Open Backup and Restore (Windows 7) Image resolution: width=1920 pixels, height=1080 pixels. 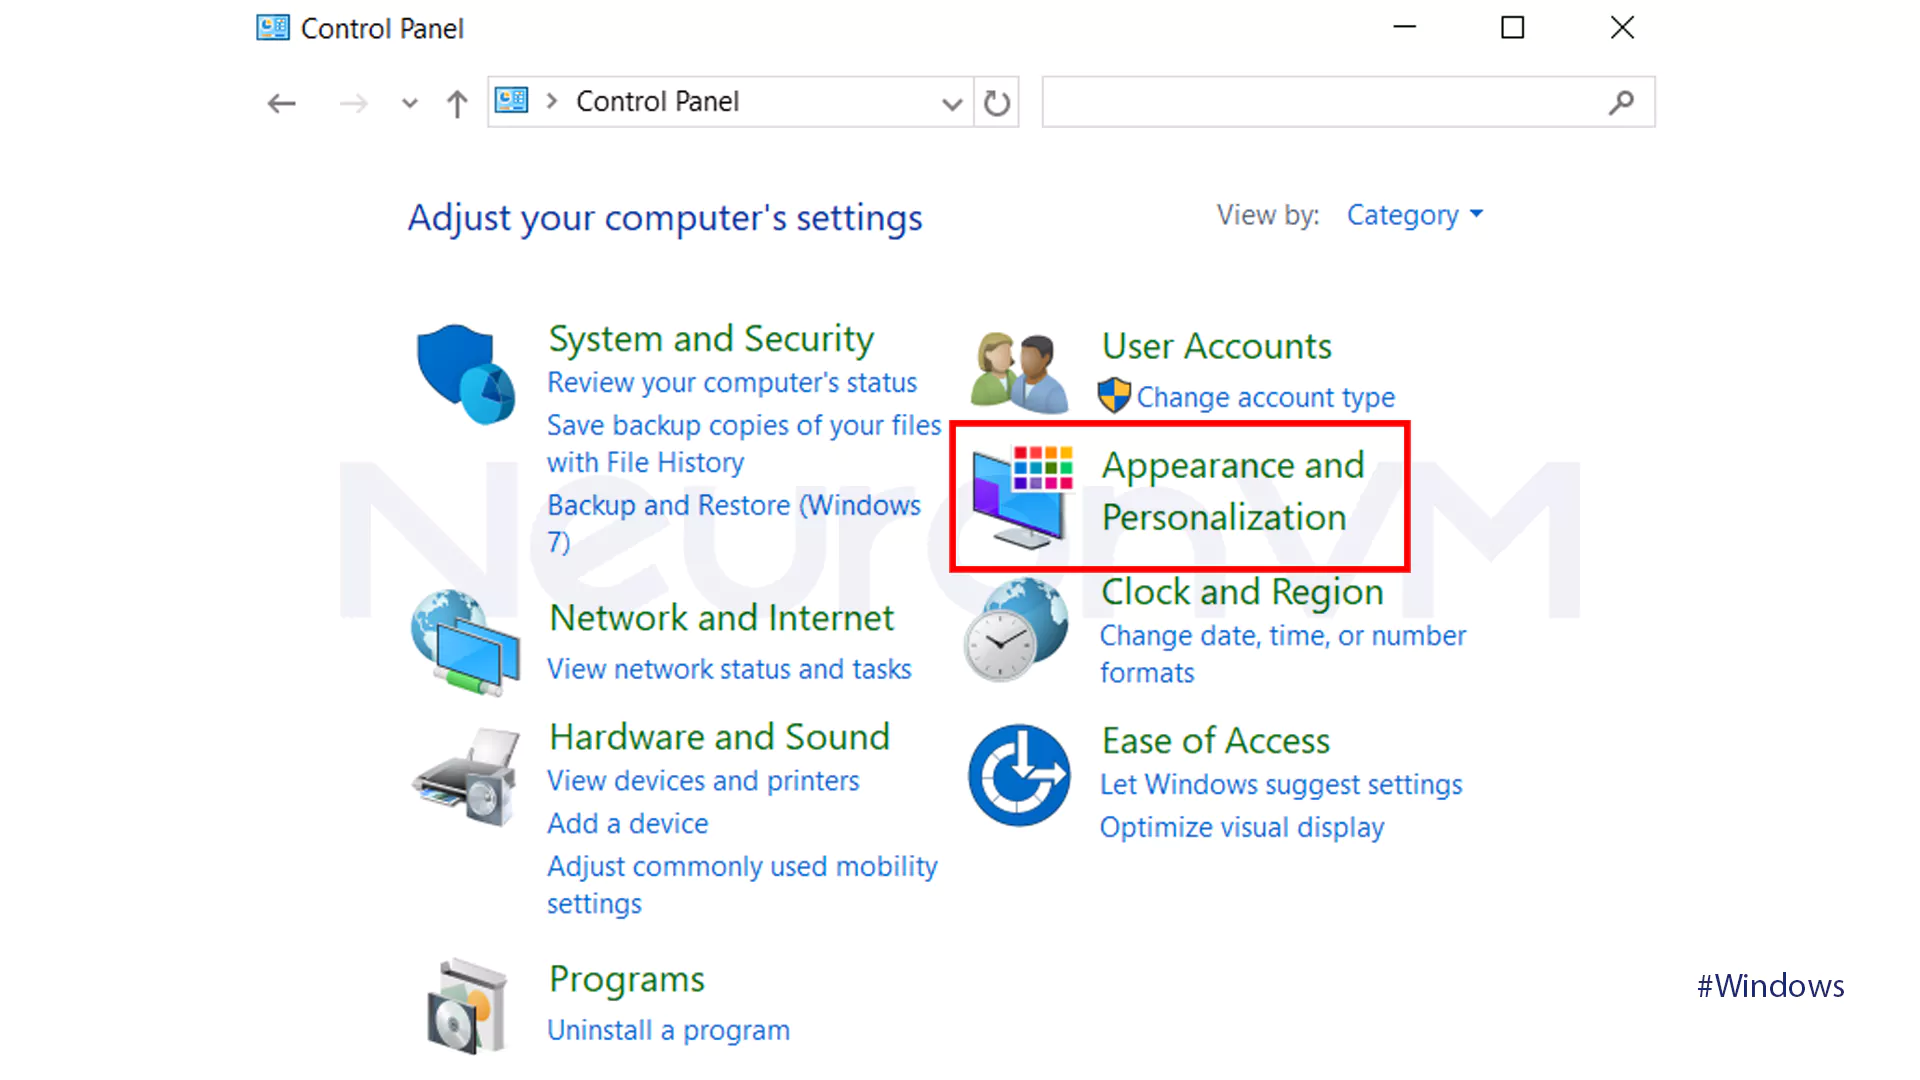[x=734, y=505]
